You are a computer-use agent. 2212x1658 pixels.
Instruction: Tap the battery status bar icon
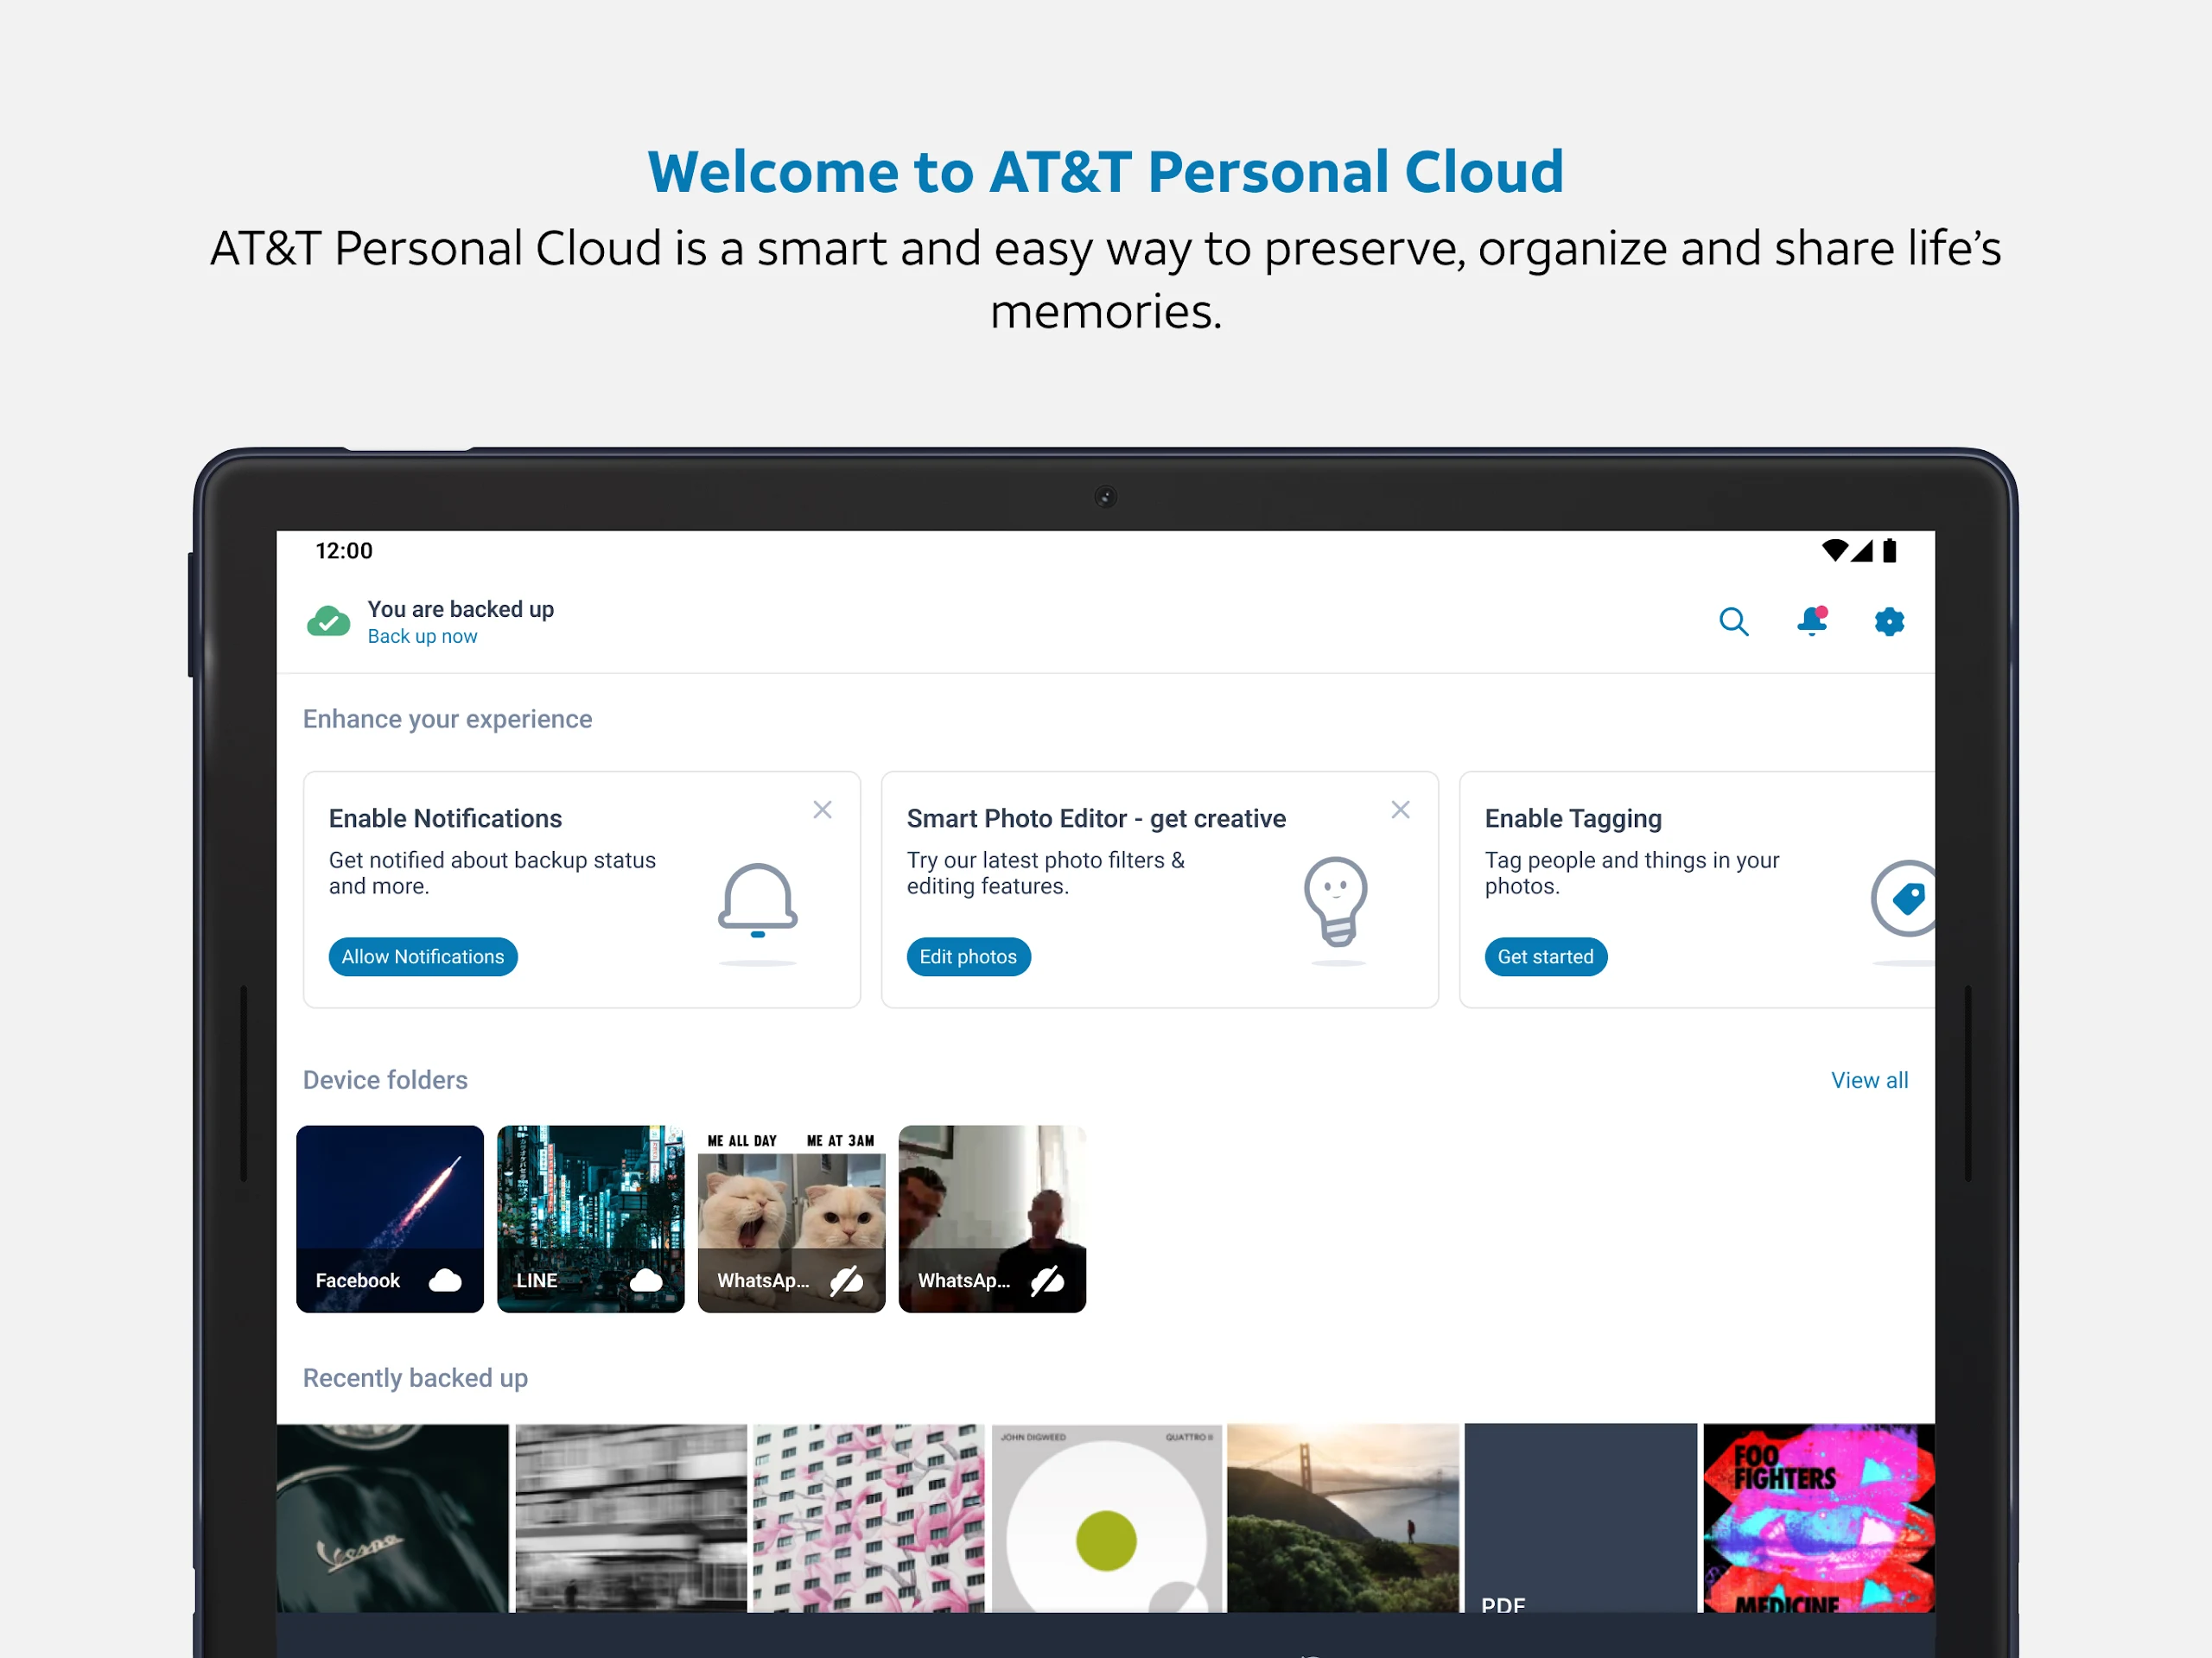point(1889,551)
